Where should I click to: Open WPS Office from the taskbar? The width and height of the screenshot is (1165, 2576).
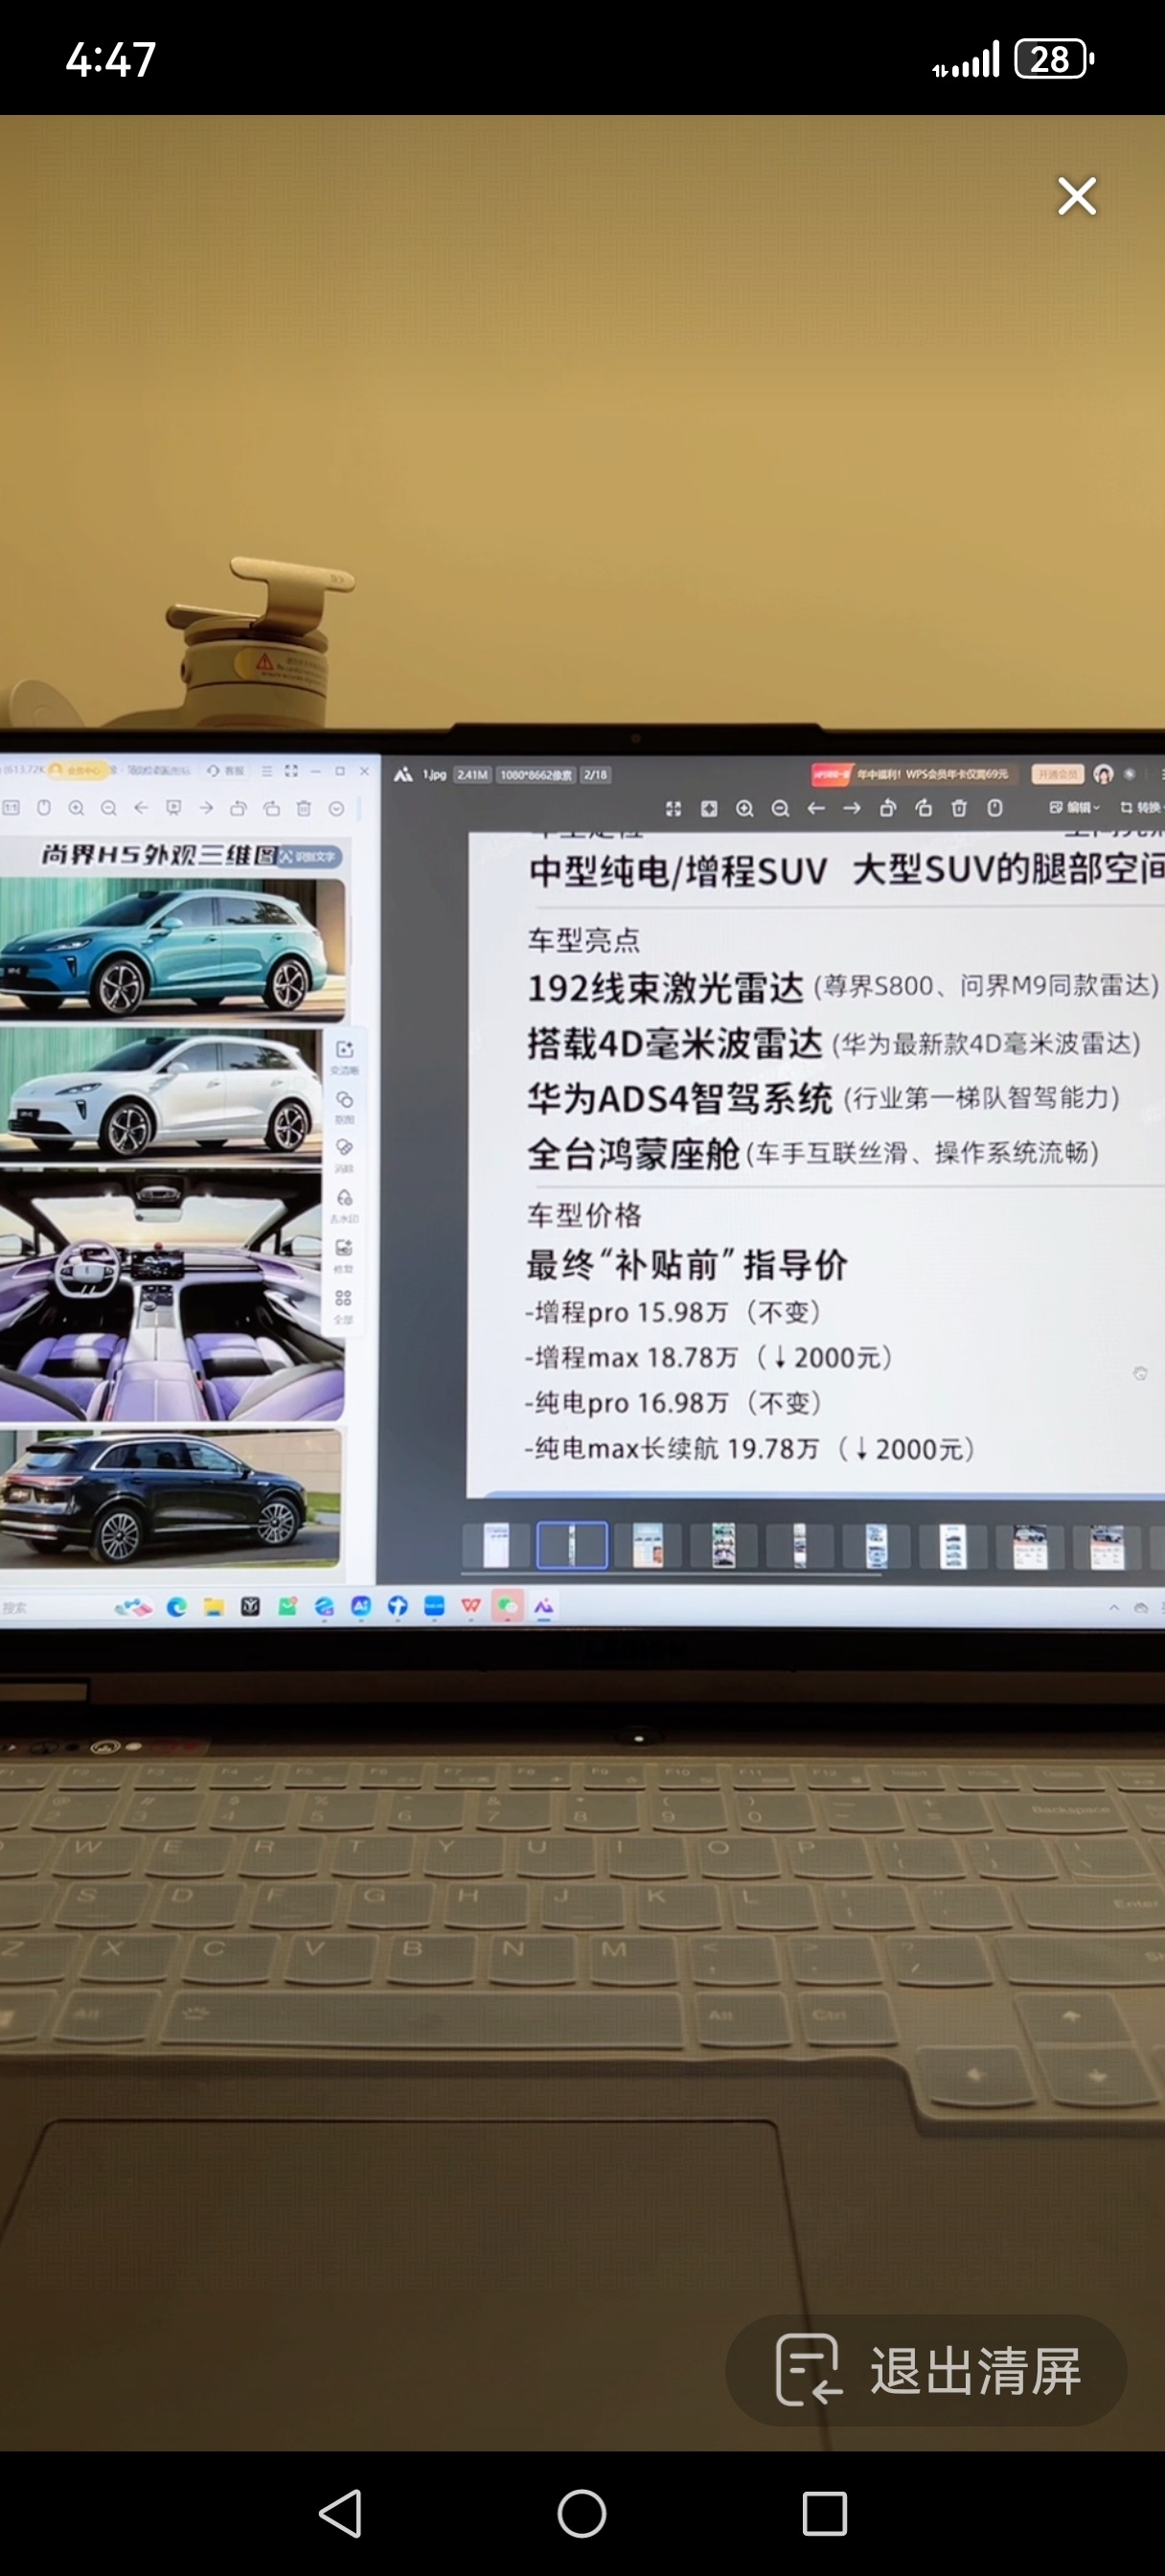[x=471, y=1607]
